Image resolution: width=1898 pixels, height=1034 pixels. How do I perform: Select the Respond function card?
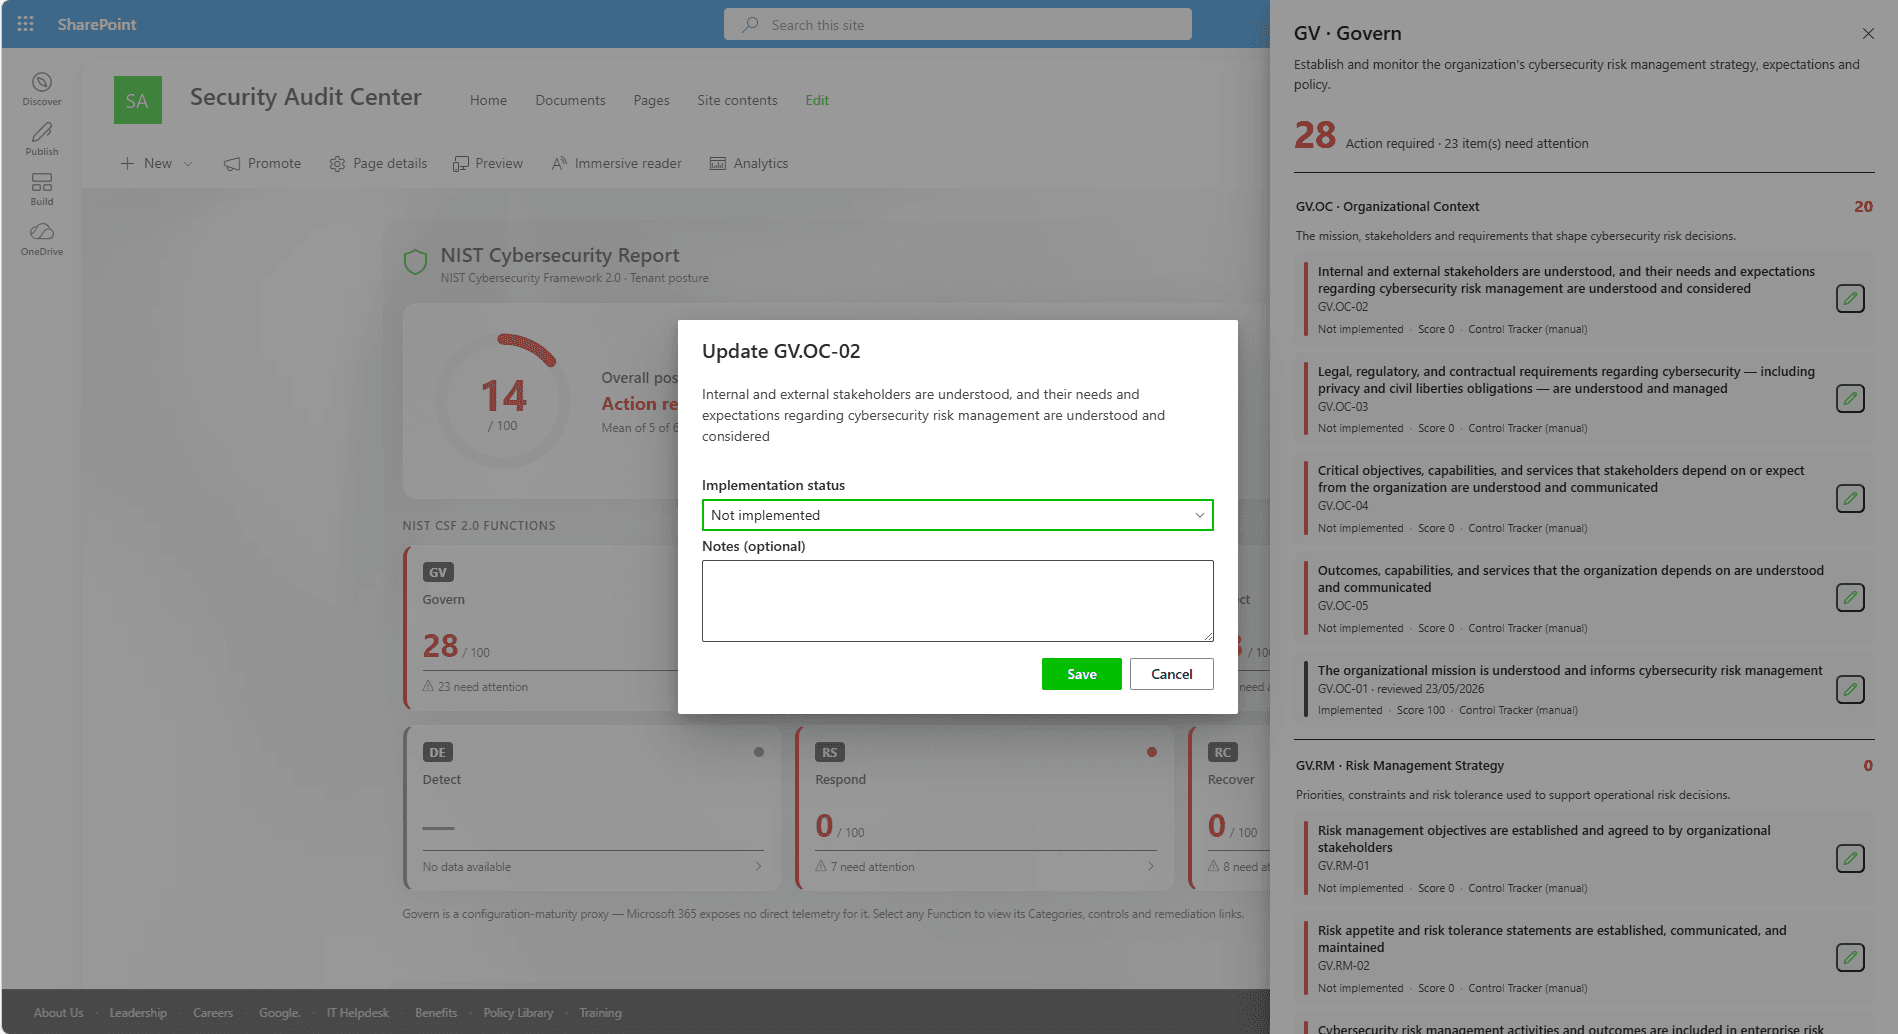pyautogui.click(x=984, y=808)
